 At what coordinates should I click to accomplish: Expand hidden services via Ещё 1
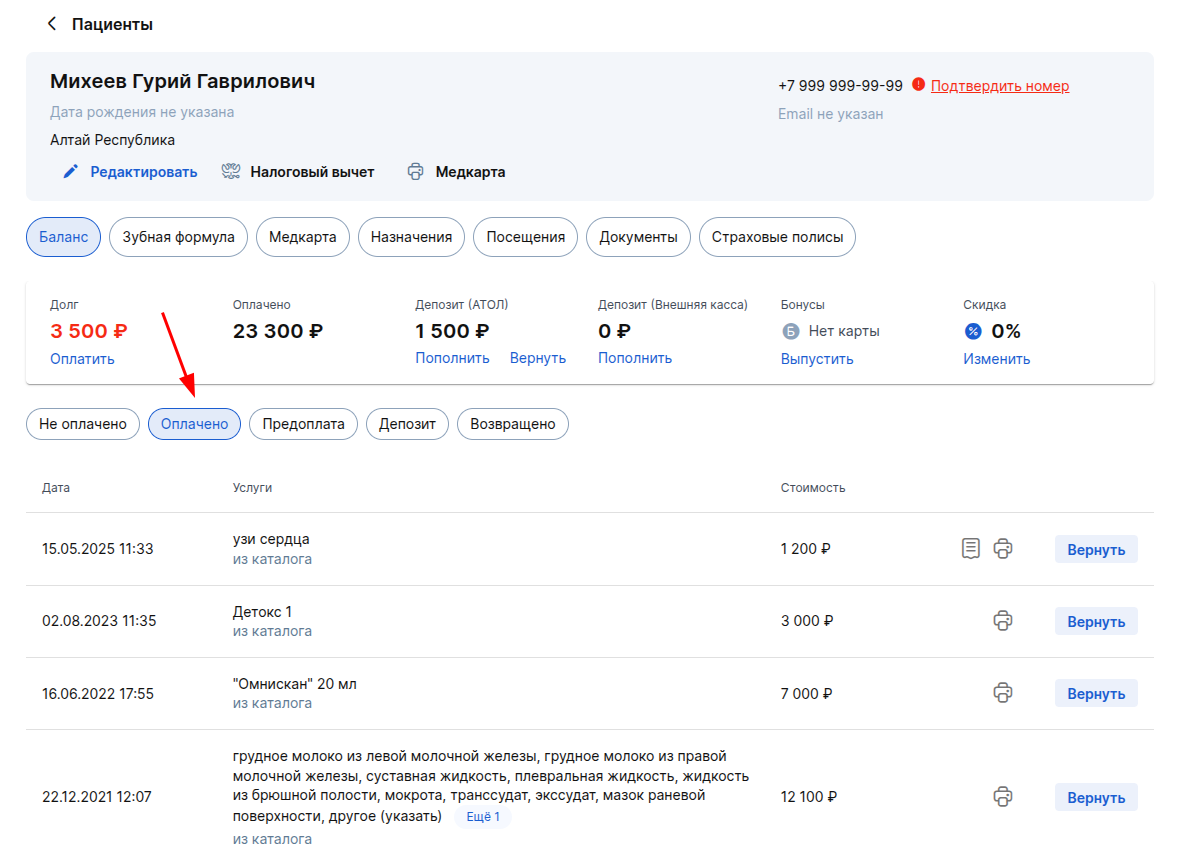click(483, 816)
